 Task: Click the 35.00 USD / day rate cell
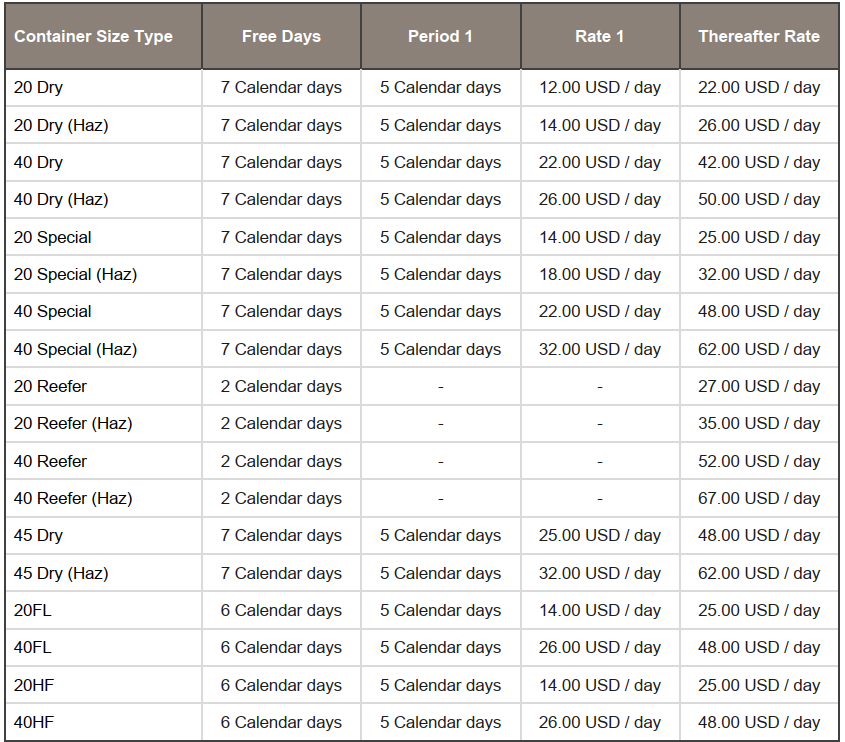pyautogui.click(x=759, y=423)
